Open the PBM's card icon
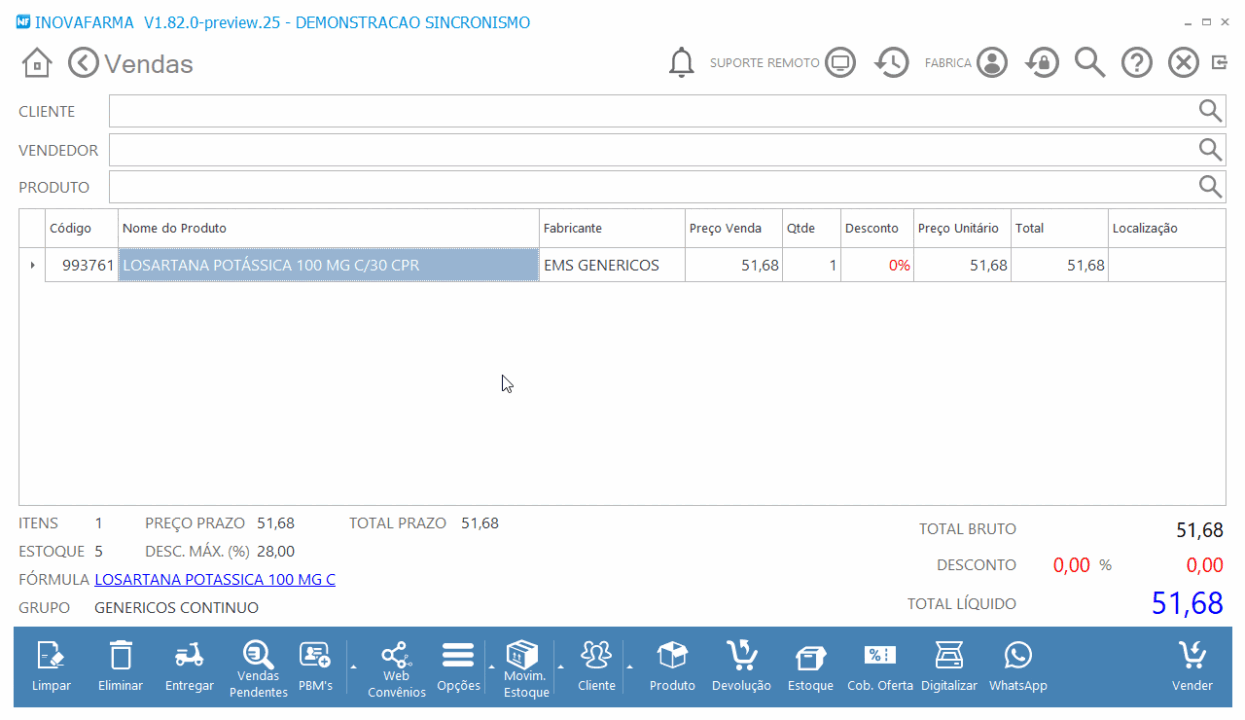The width and height of the screenshot is (1245, 720). (x=315, y=667)
